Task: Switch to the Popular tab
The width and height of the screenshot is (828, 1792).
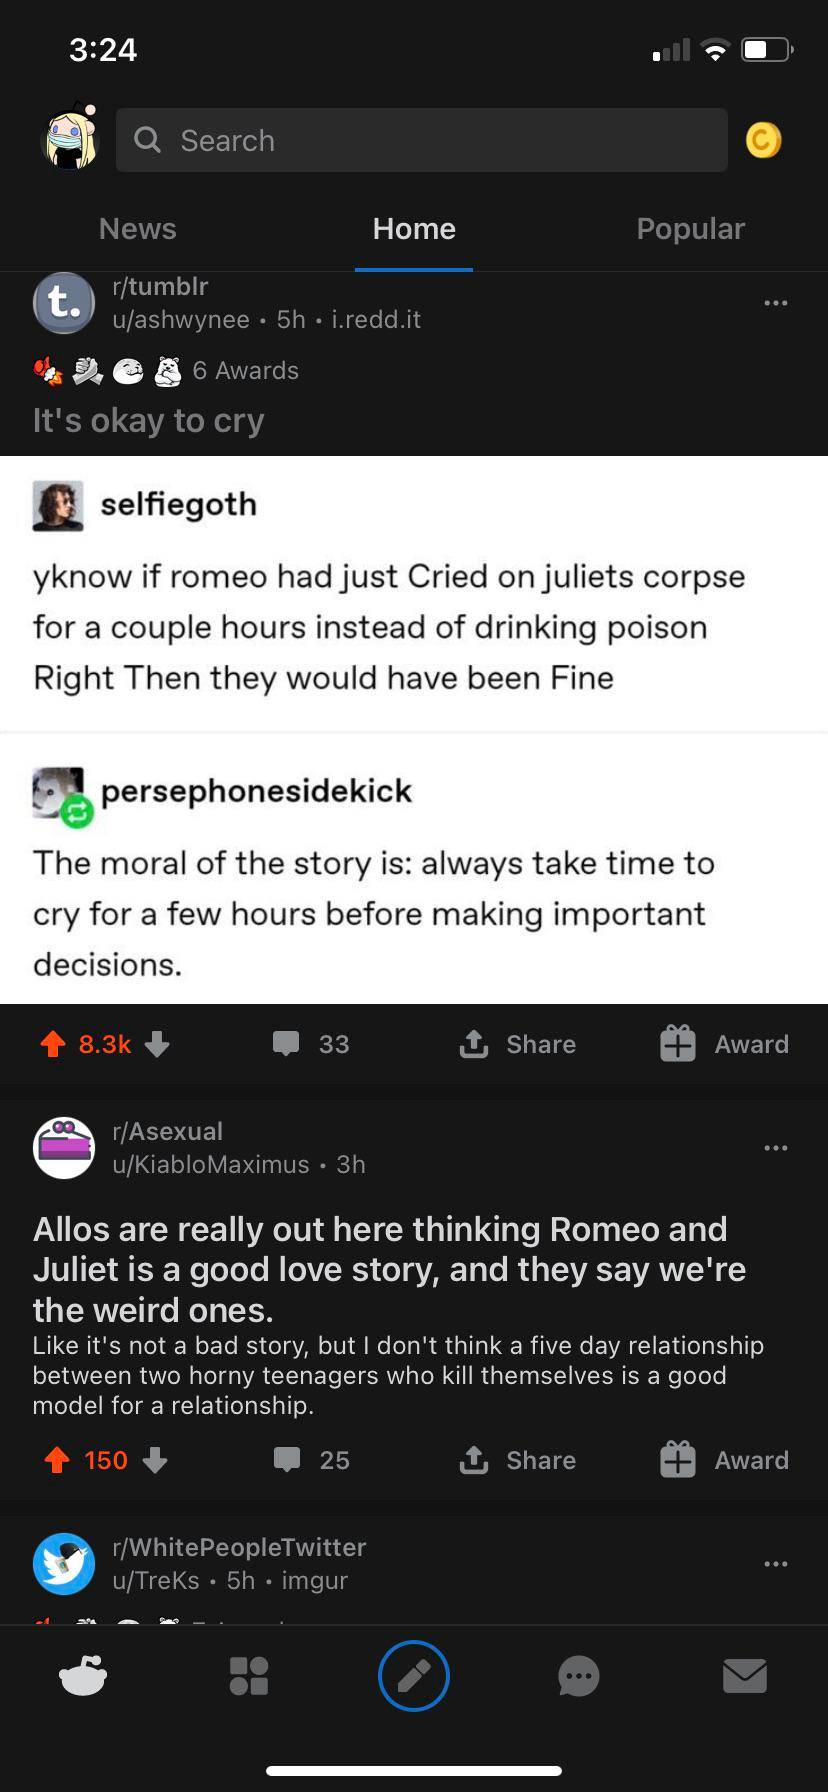Action: [690, 228]
